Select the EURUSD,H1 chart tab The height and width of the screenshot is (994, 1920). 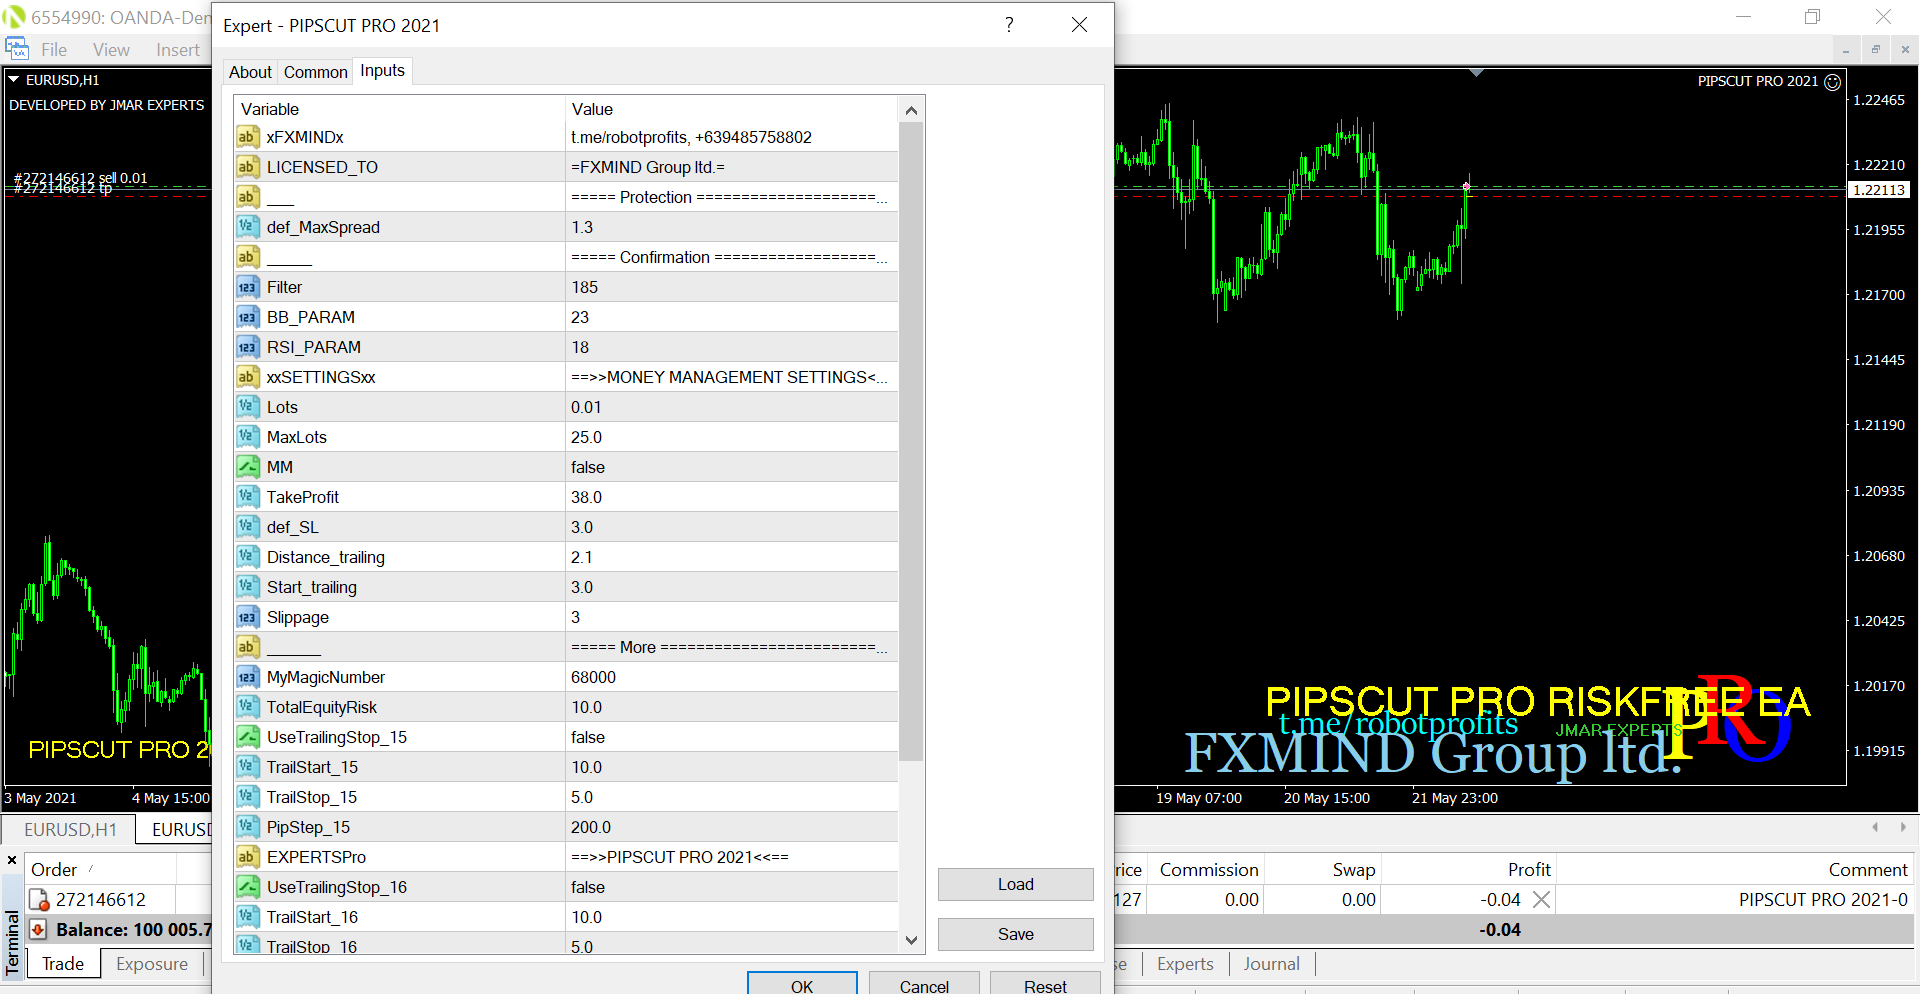[70, 829]
